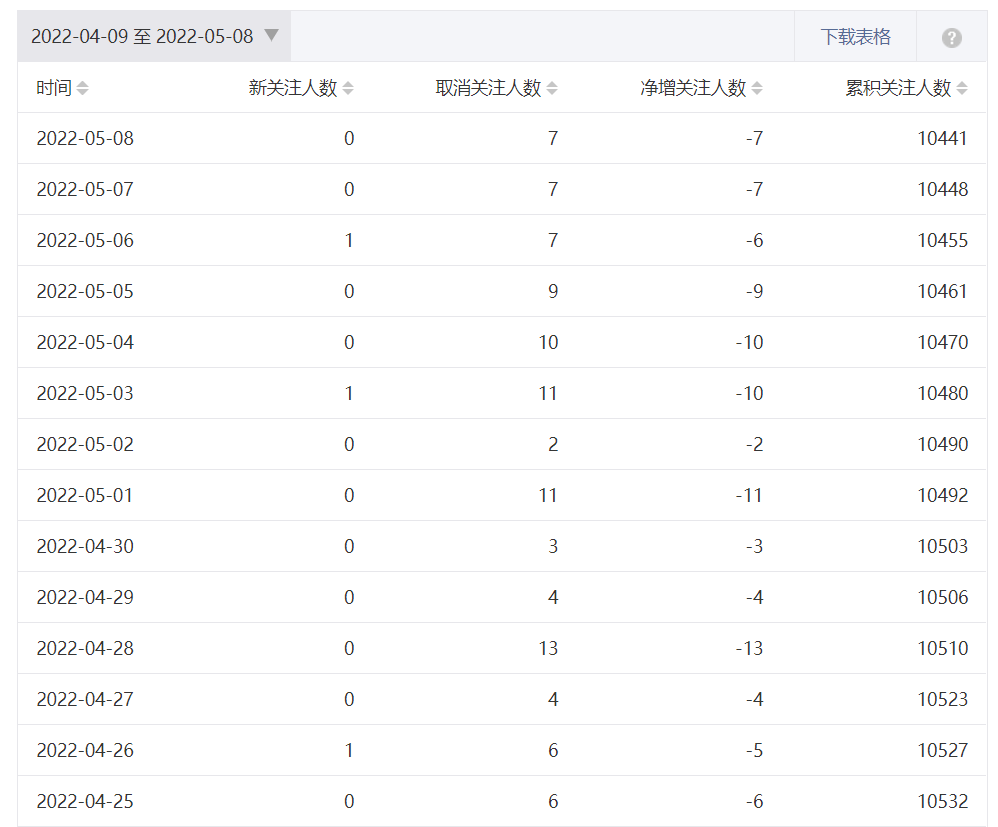Click cumulative followers value 10527

[943, 750]
